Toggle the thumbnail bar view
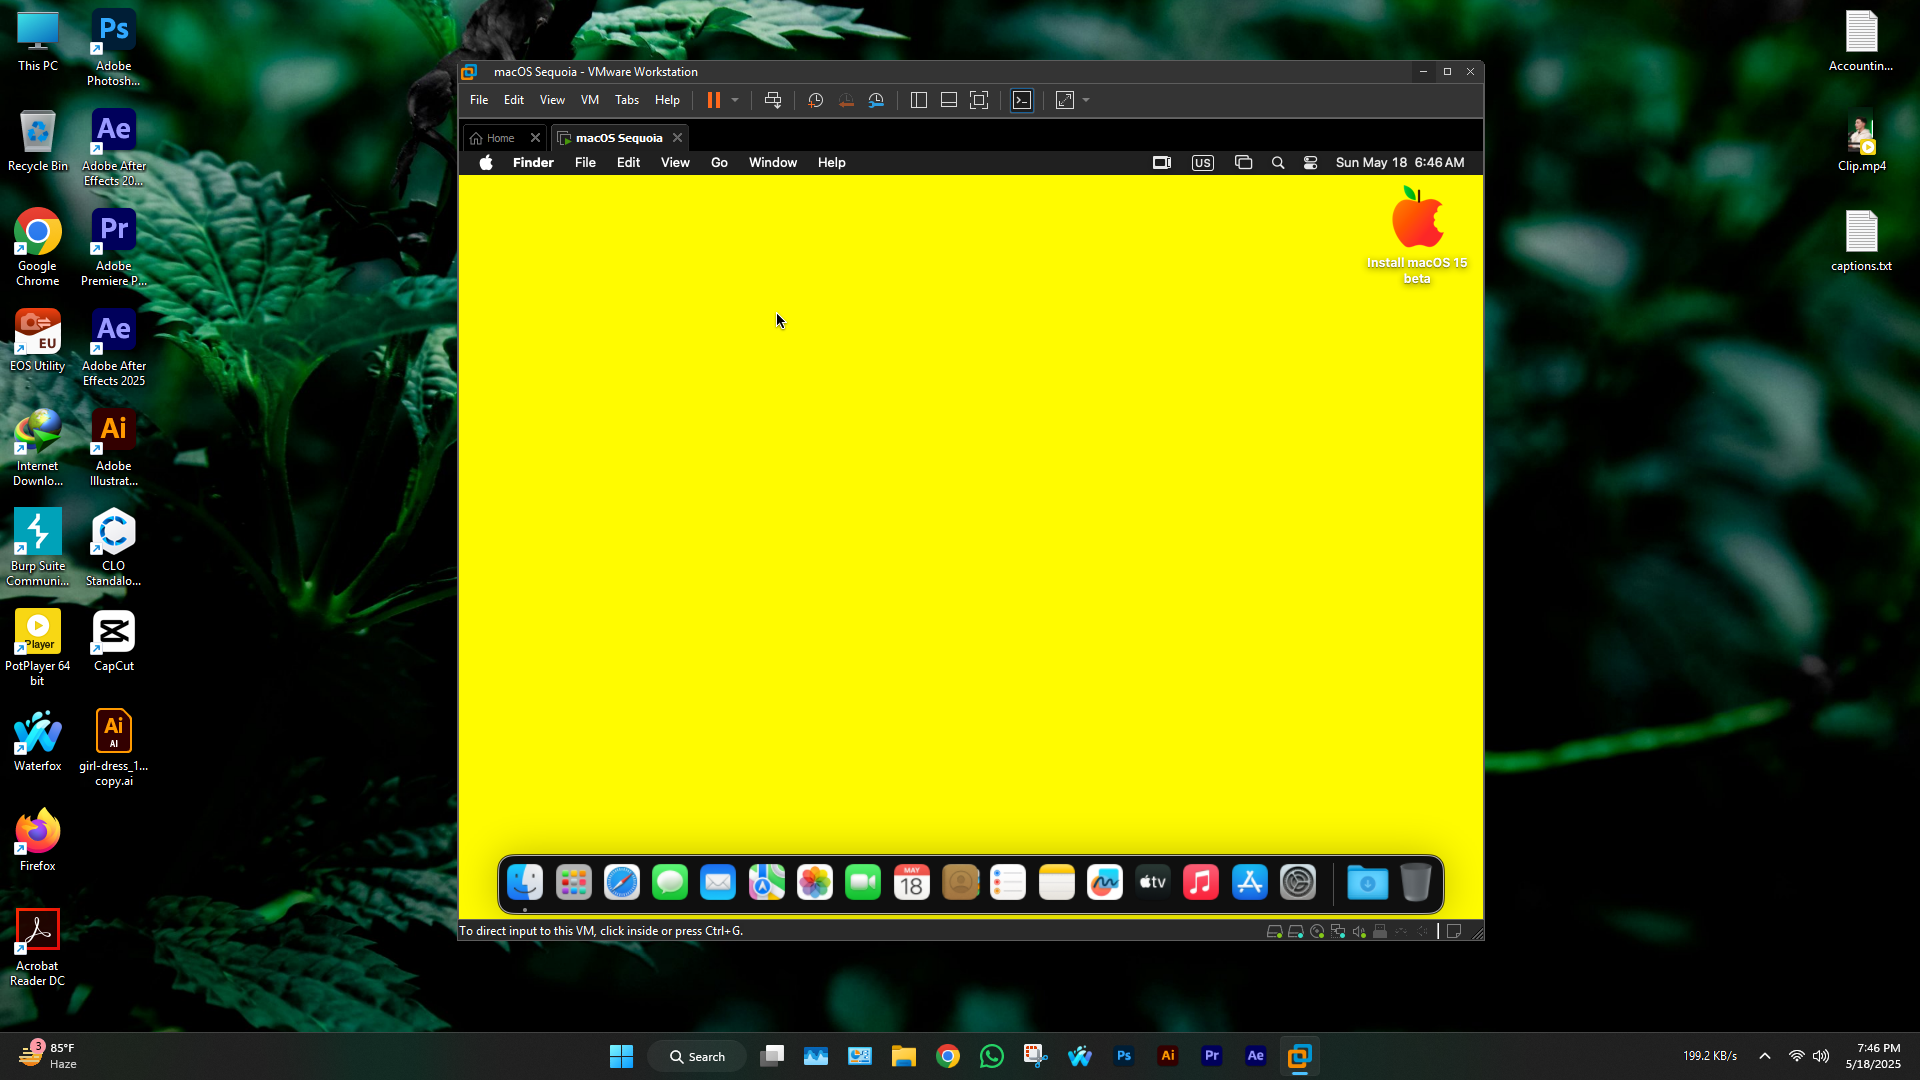 (949, 100)
